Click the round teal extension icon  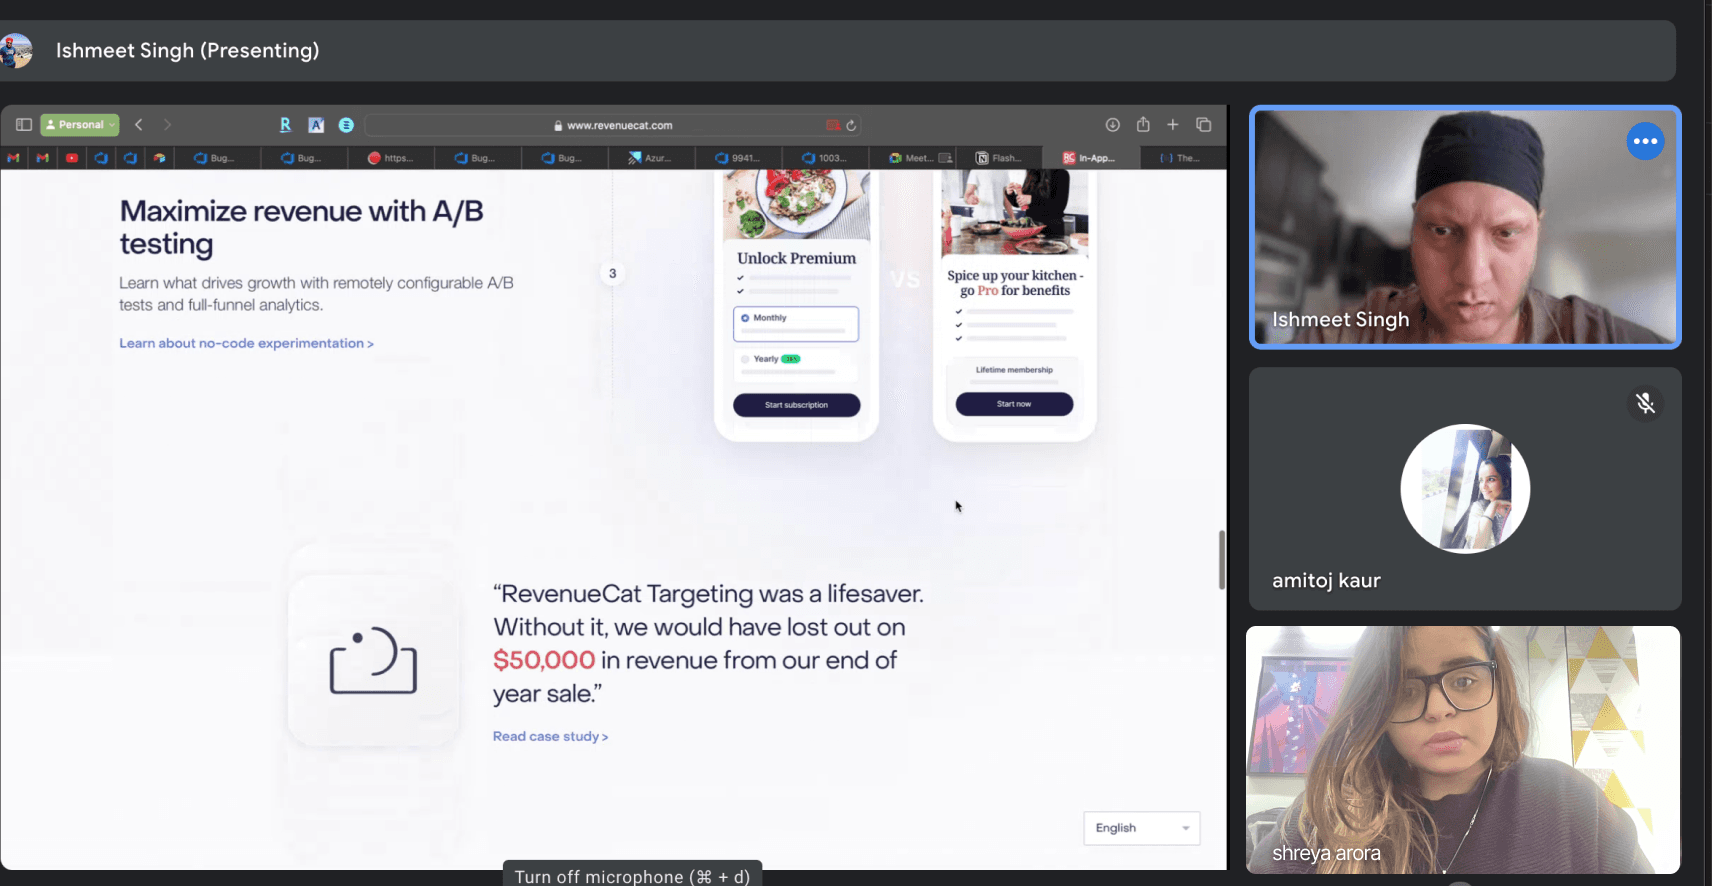pyautogui.click(x=346, y=125)
